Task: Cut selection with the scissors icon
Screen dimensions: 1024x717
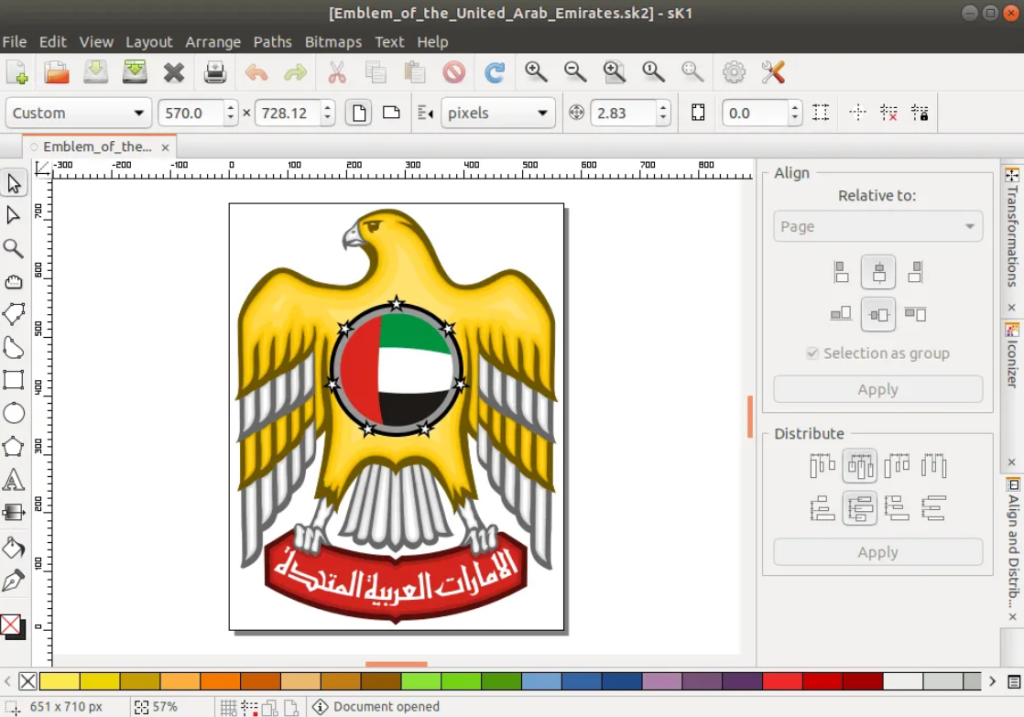Action: 336,72
